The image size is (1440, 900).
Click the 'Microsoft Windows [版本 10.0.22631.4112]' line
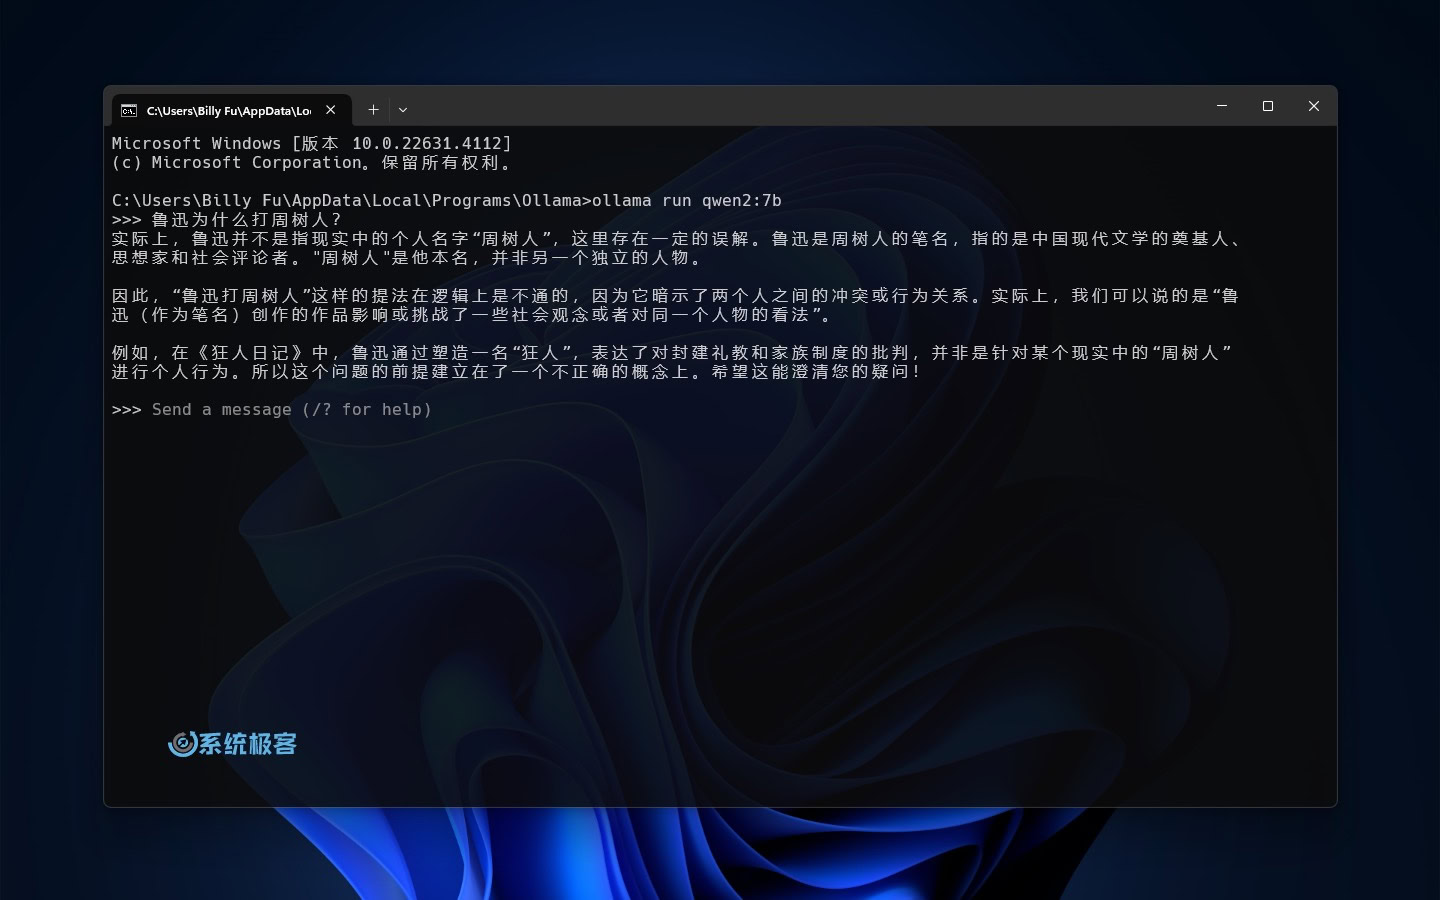(x=312, y=143)
